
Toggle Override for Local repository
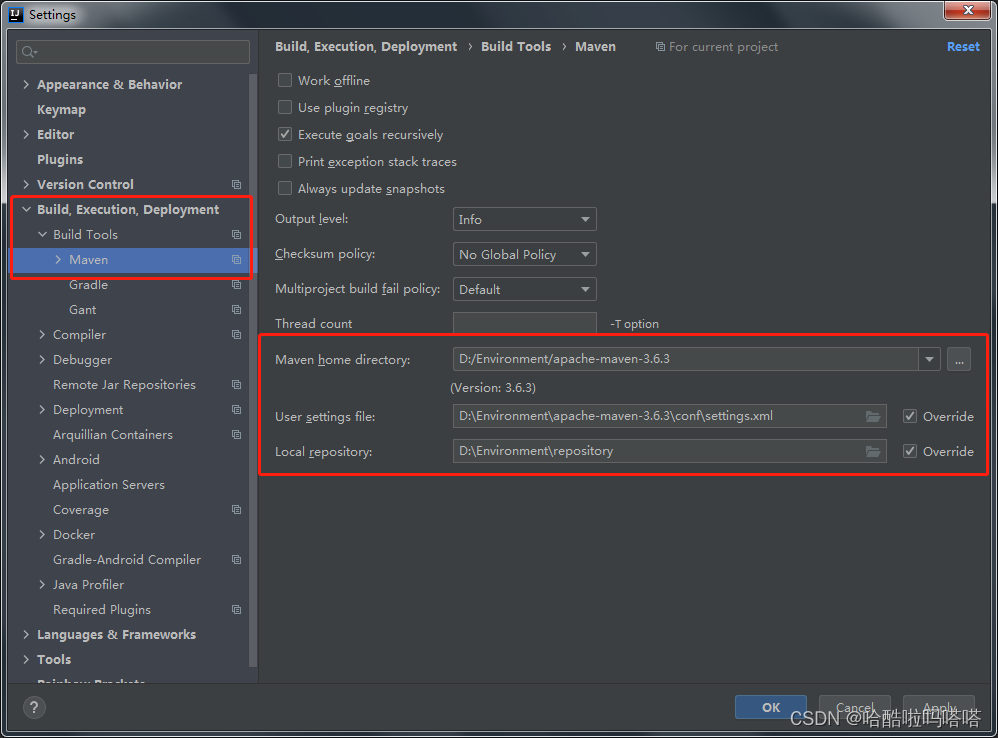(910, 451)
